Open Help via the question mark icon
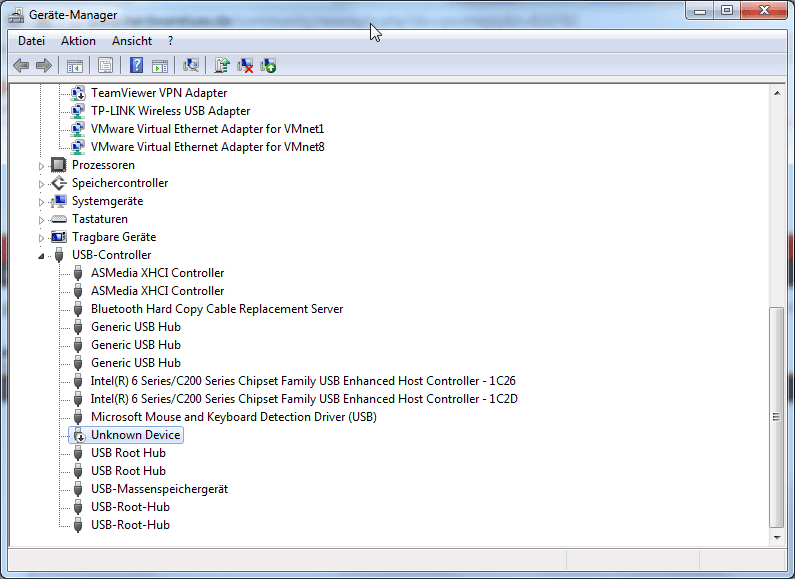This screenshot has width=795, height=579. [136, 65]
